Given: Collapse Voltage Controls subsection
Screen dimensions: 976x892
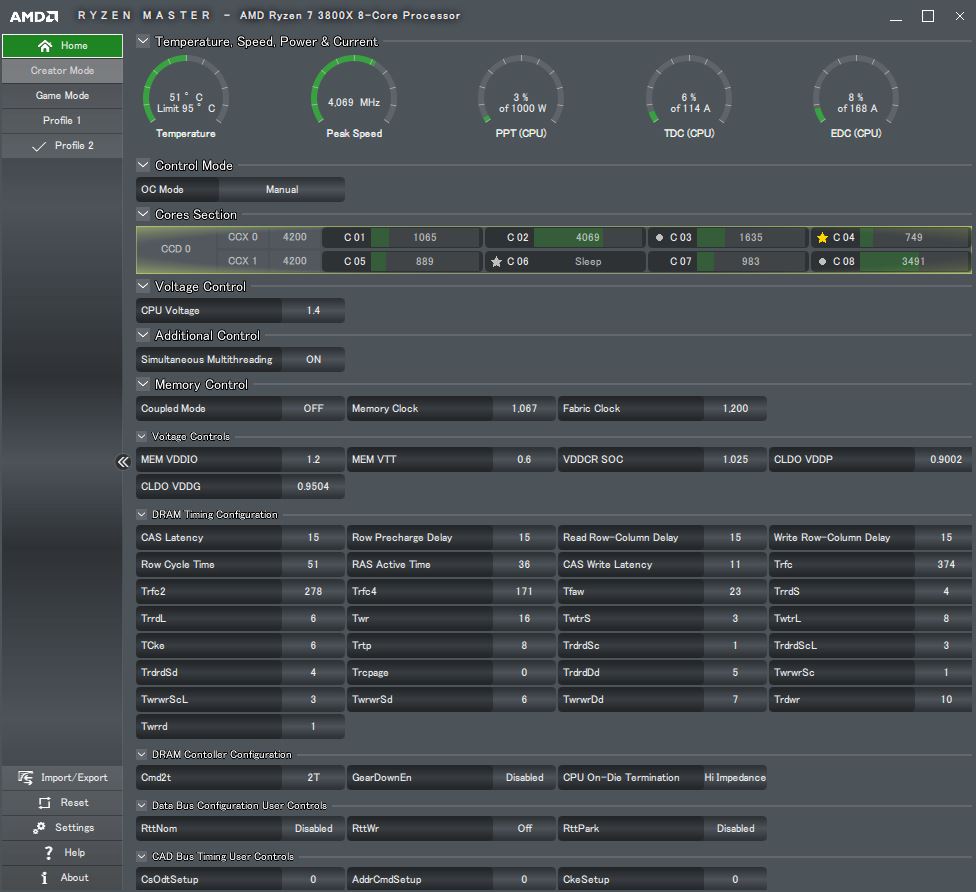Looking at the screenshot, I should 141,436.
